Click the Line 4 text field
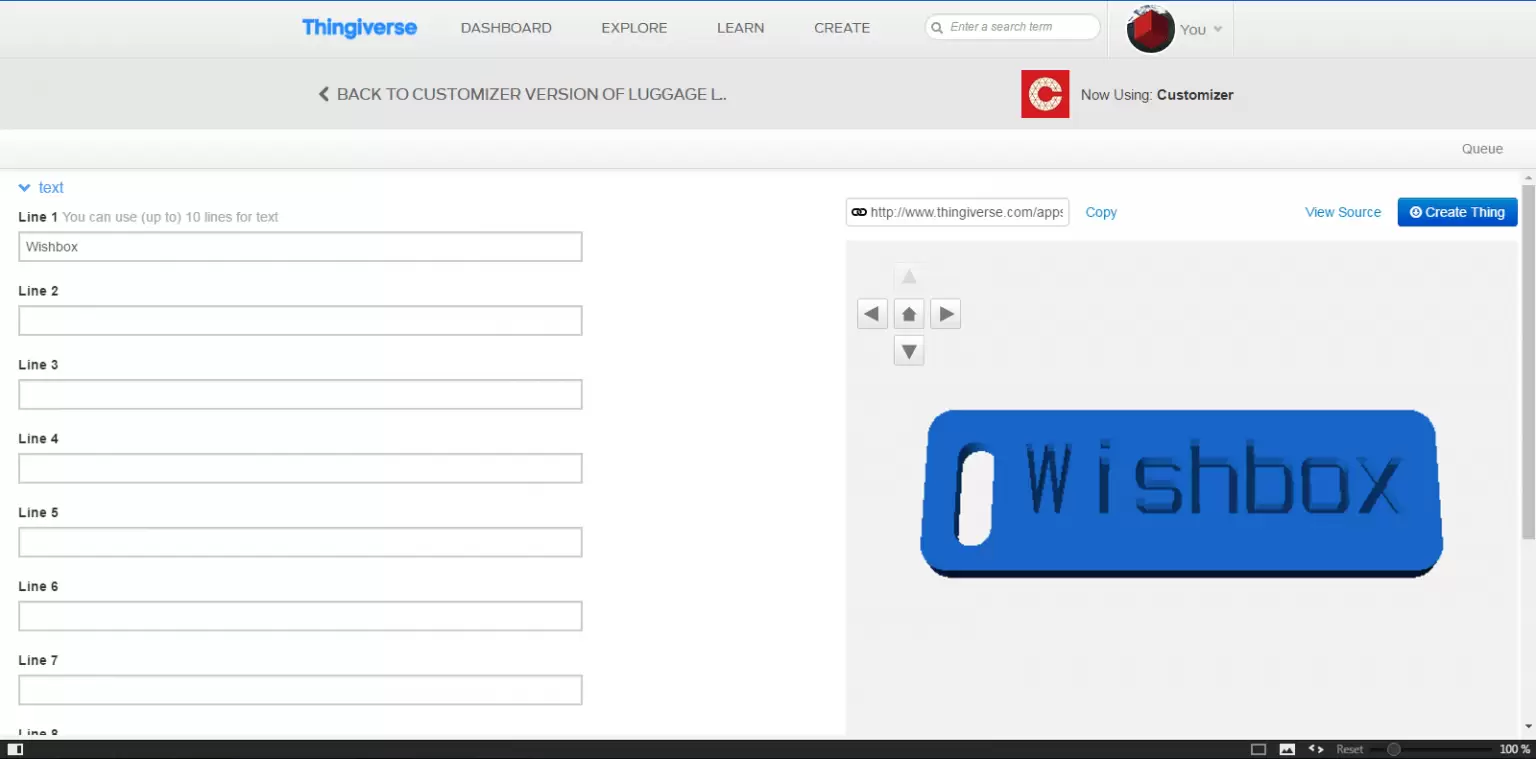This screenshot has width=1536, height=759. (300, 468)
